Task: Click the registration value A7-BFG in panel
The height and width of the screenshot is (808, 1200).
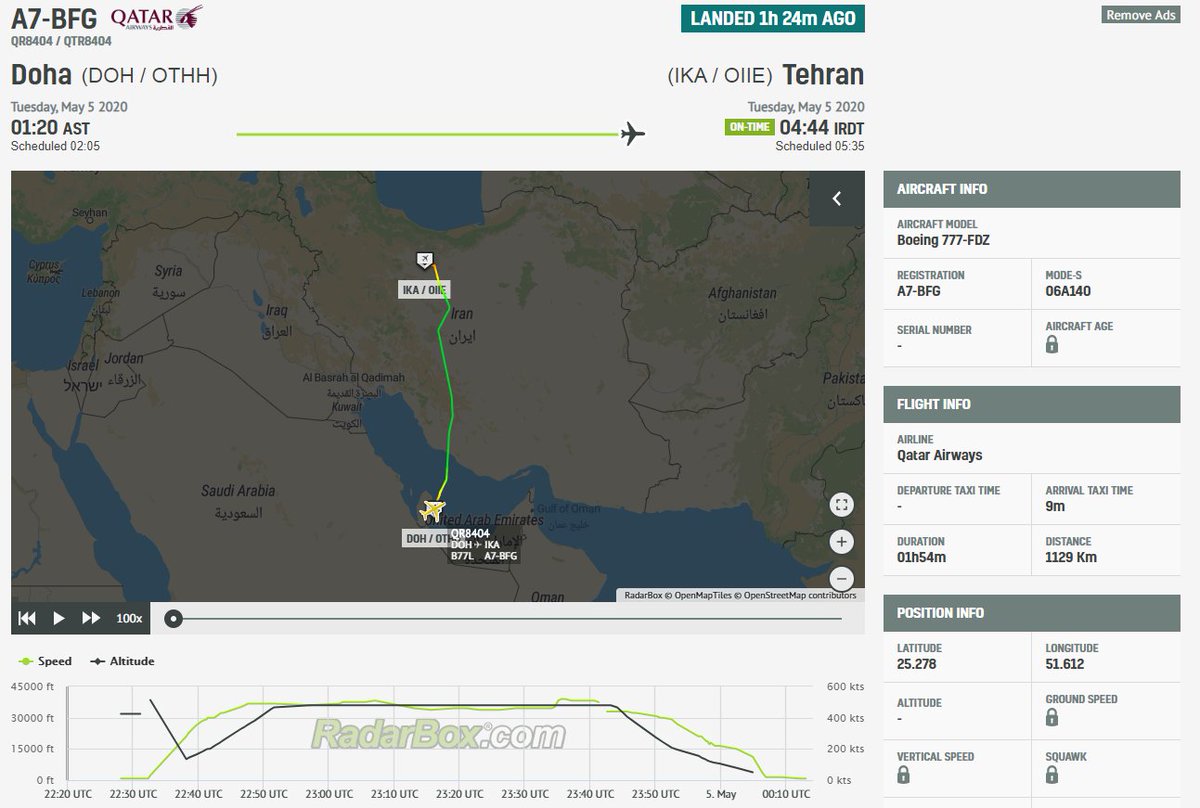Action: [919, 292]
